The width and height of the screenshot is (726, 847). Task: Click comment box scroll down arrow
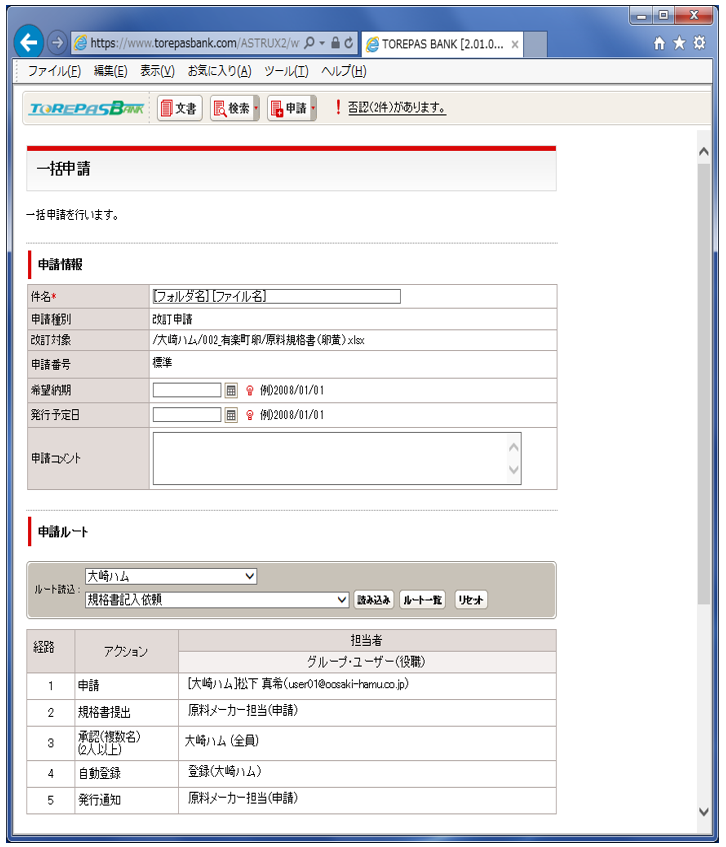coord(514,470)
